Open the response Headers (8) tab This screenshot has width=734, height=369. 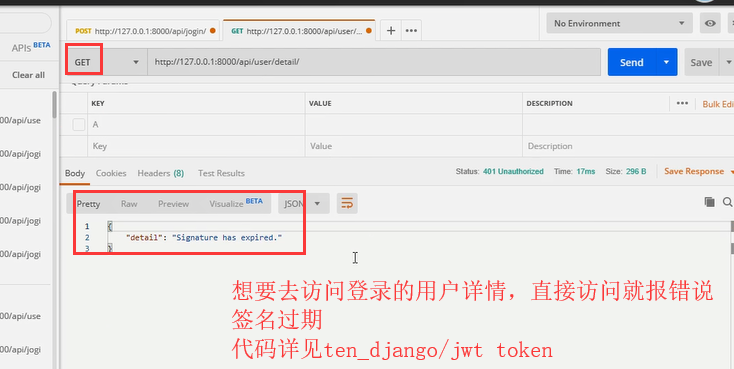tap(161, 173)
